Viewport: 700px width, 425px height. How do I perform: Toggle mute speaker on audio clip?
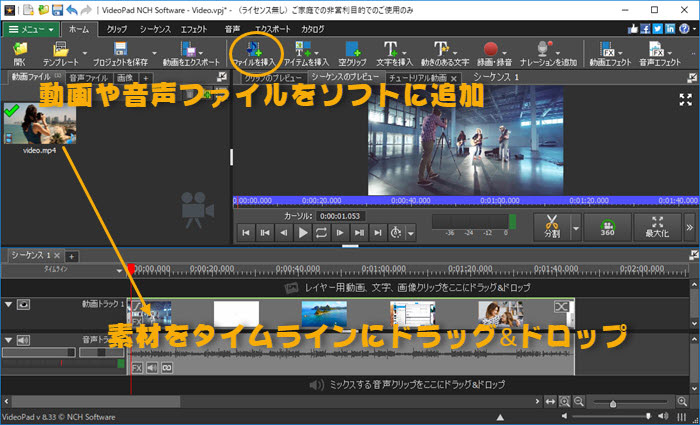pyautogui.click(x=150, y=368)
